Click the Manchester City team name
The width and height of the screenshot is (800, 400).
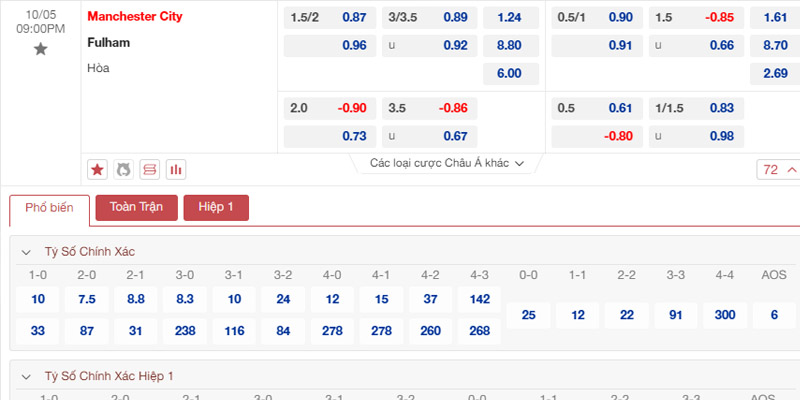(135, 16)
